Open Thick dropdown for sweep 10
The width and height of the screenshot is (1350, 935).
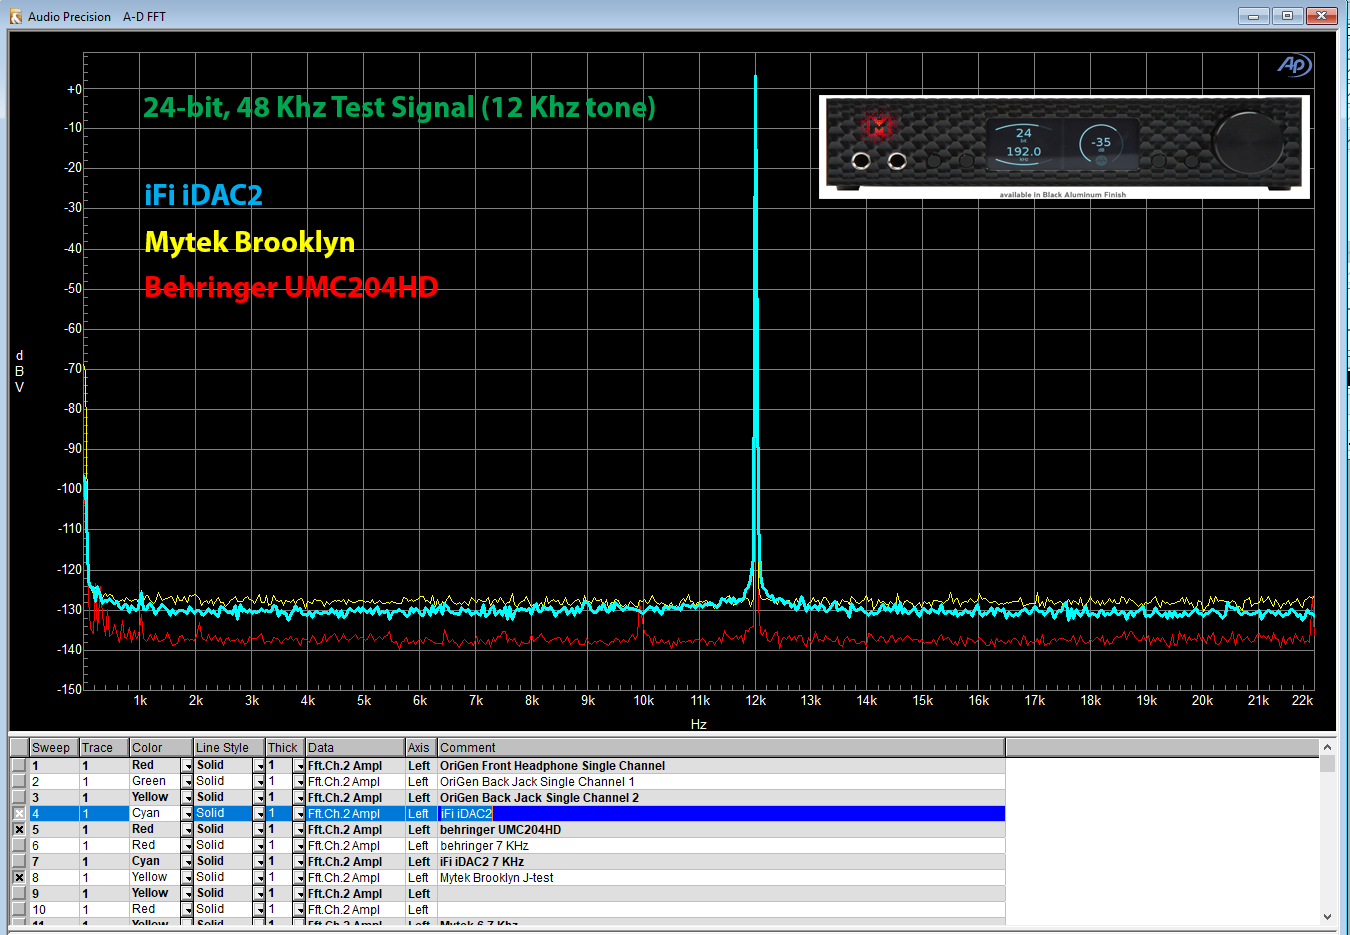click(x=299, y=910)
